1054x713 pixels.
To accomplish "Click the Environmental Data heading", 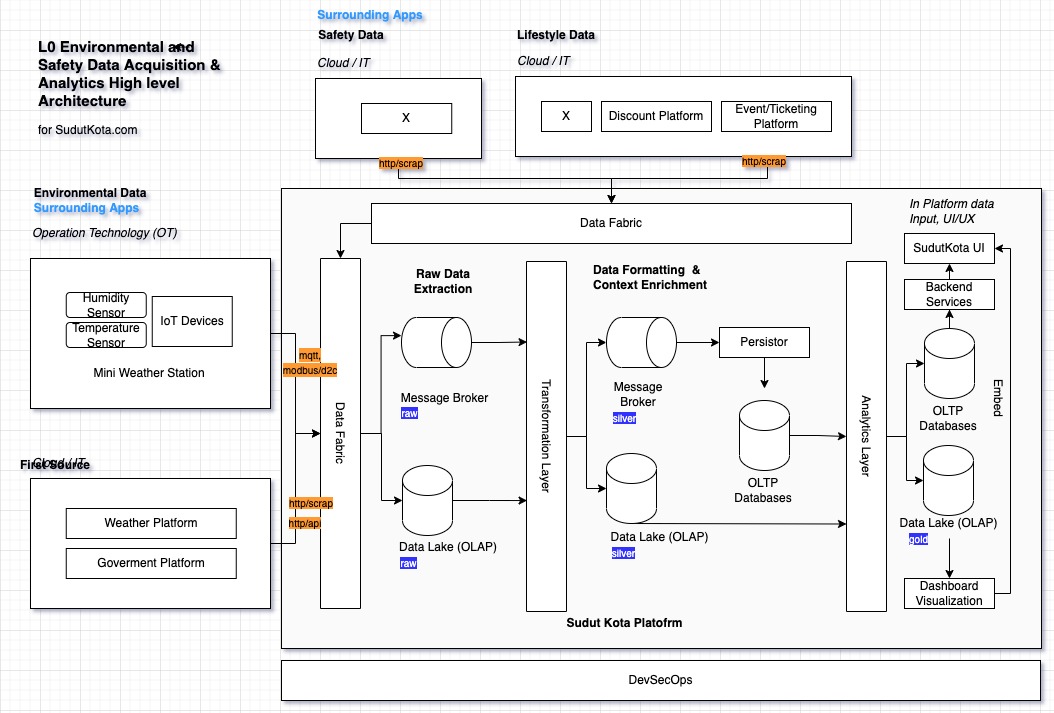I will [90, 193].
